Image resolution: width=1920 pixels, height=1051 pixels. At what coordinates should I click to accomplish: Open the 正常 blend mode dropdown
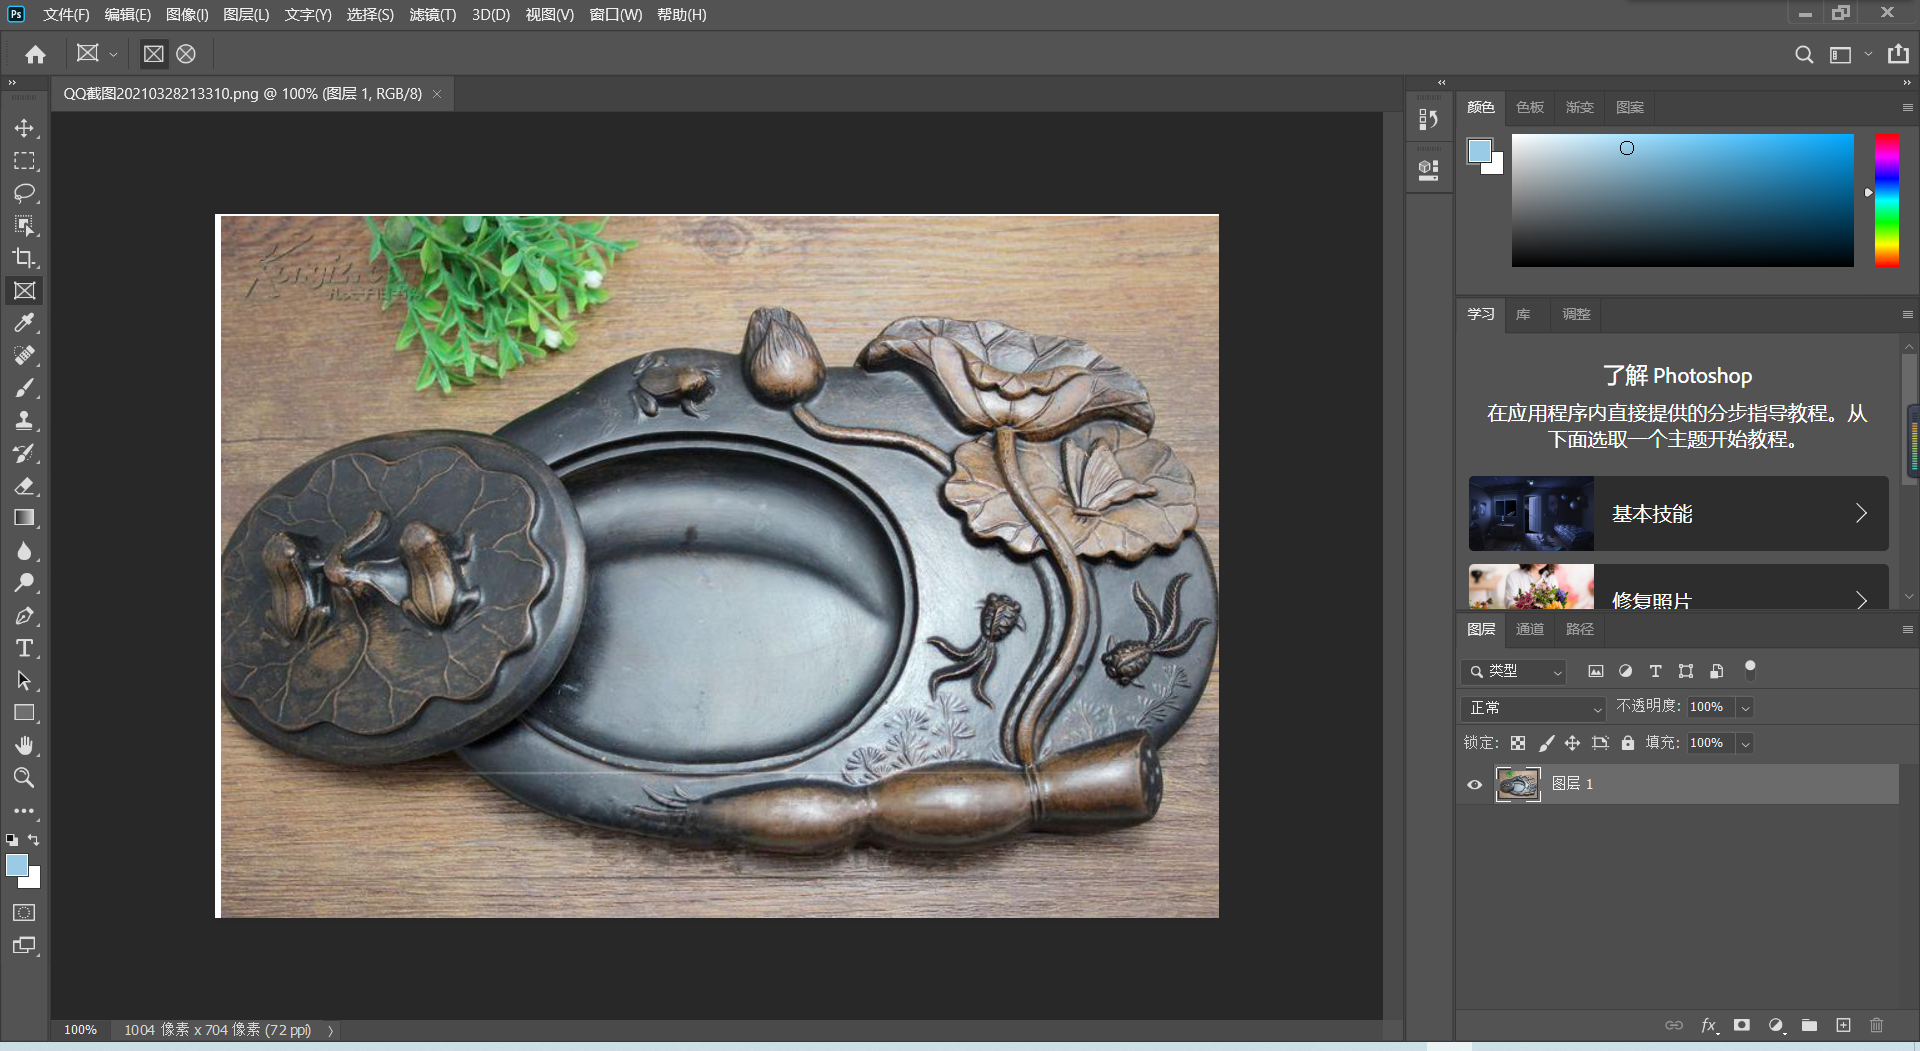(x=1532, y=708)
